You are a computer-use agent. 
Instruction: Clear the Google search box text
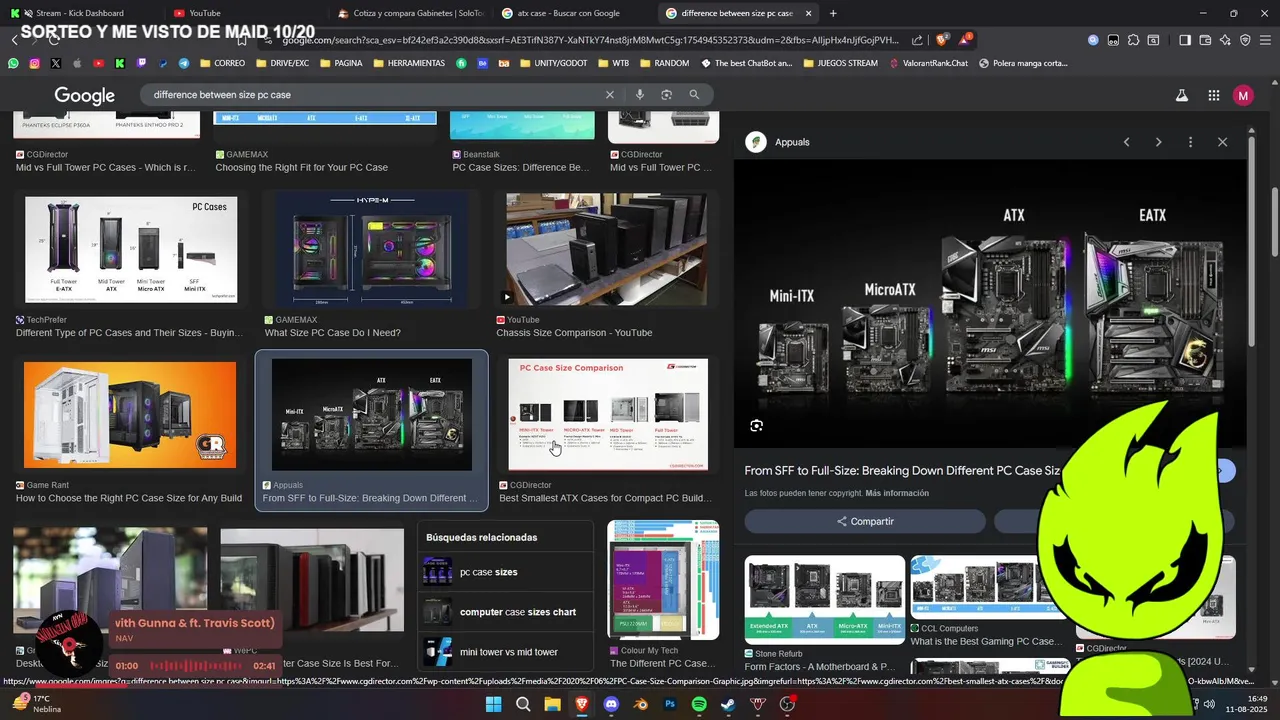click(x=609, y=94)
